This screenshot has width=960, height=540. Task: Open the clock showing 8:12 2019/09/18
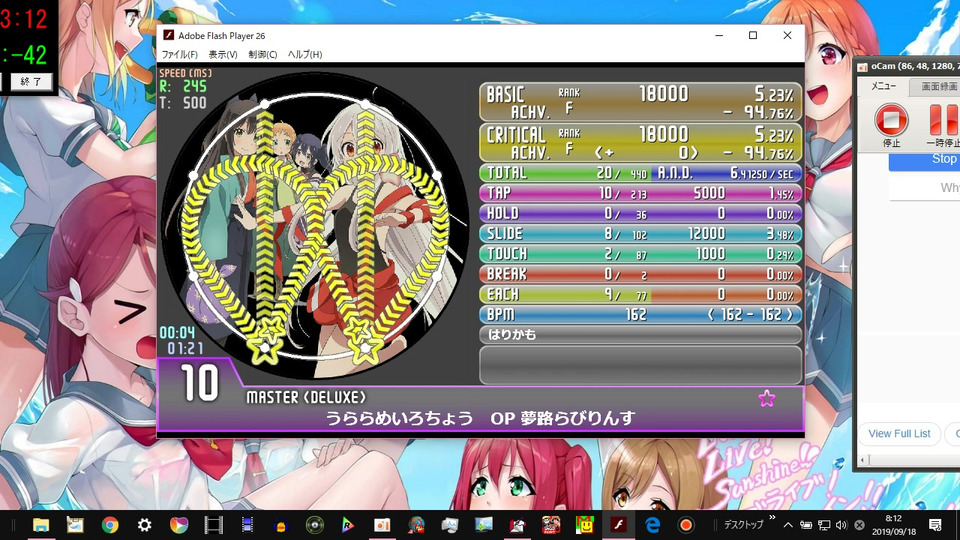pos(894,525)
